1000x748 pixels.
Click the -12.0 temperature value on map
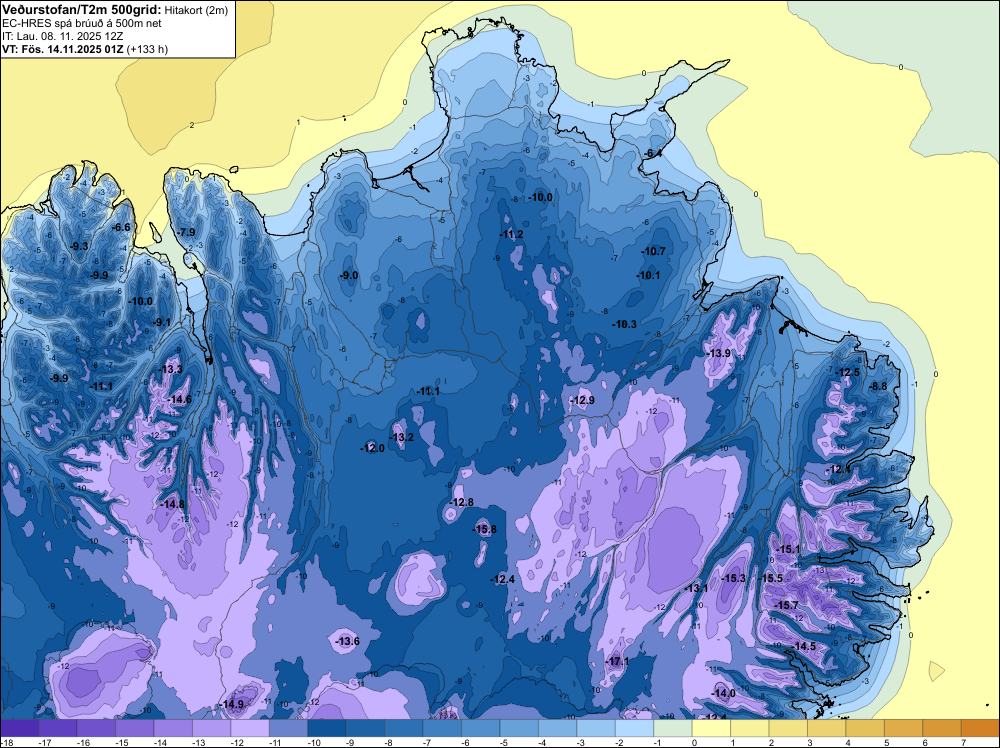point(372,448)
